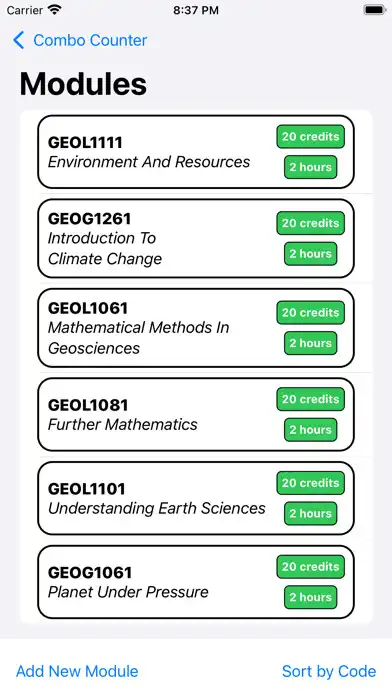
Task: Tap the 20 credits badge on GEOL1081
Action: [x=310, y=399]
